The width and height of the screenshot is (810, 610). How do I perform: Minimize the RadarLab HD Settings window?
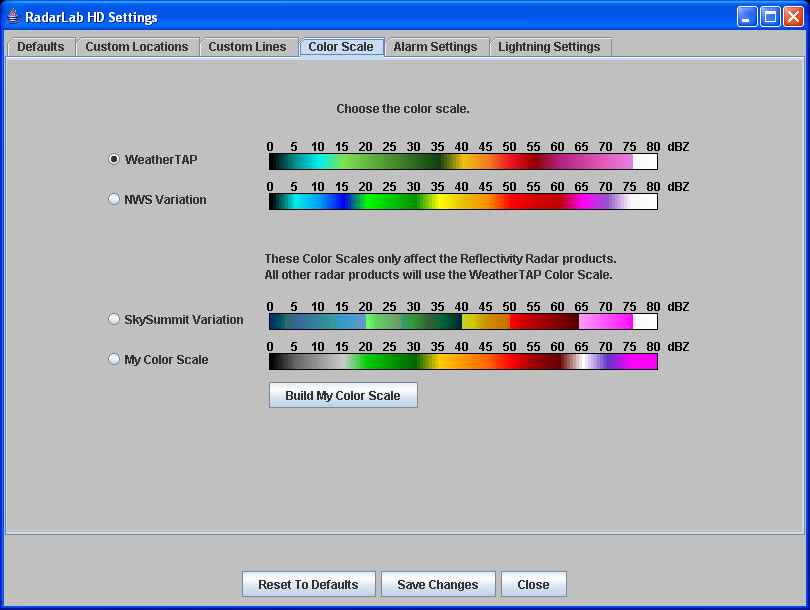point(746,17)
